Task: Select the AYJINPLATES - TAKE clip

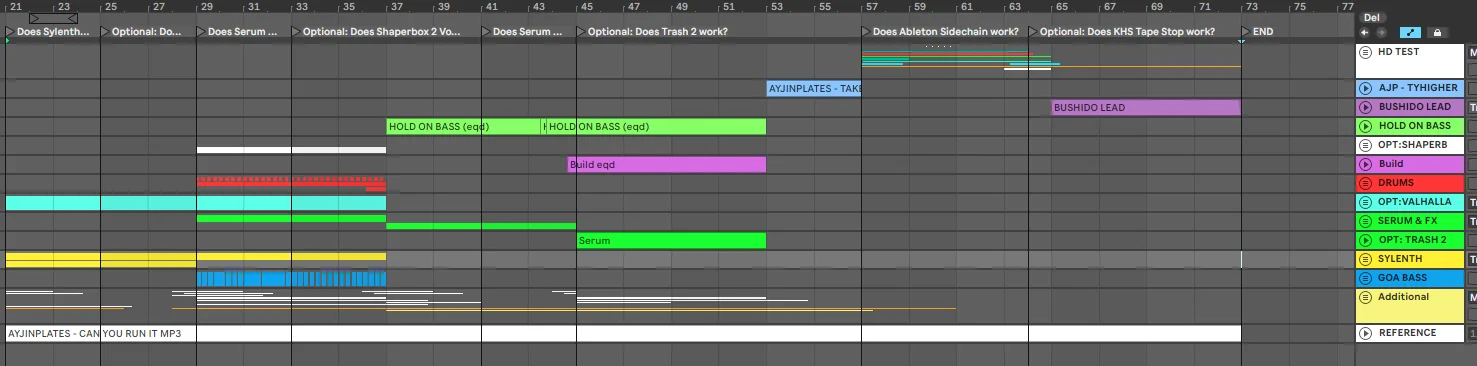Action: pos(814,89)
